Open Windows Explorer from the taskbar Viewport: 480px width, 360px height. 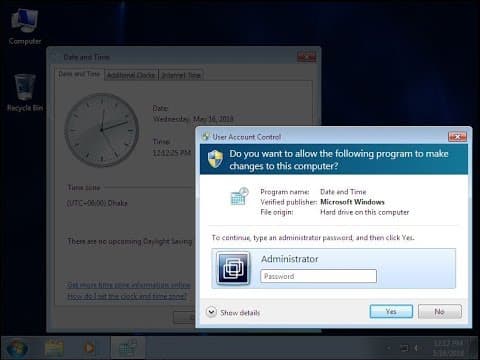[54, 348]
